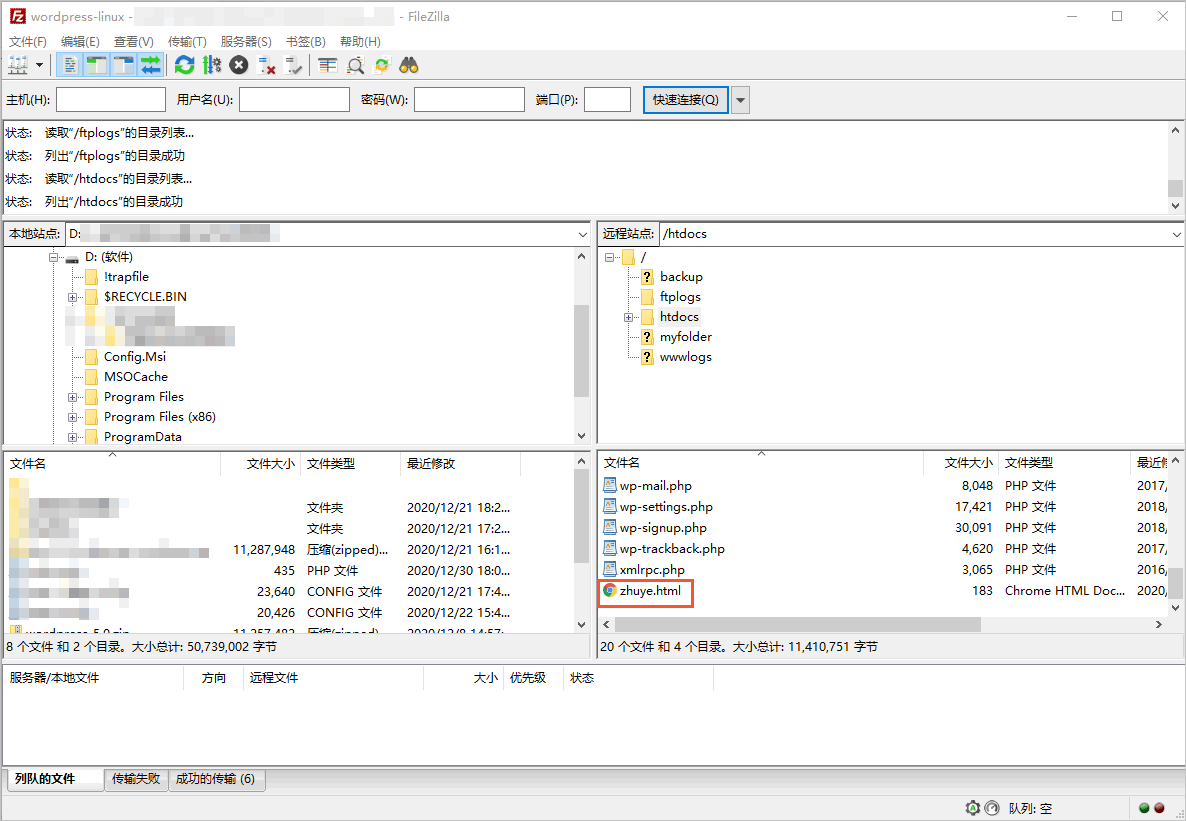Reconnect to the last server
This screenshot has height=821, width=1186.
(x=293, y=66)
